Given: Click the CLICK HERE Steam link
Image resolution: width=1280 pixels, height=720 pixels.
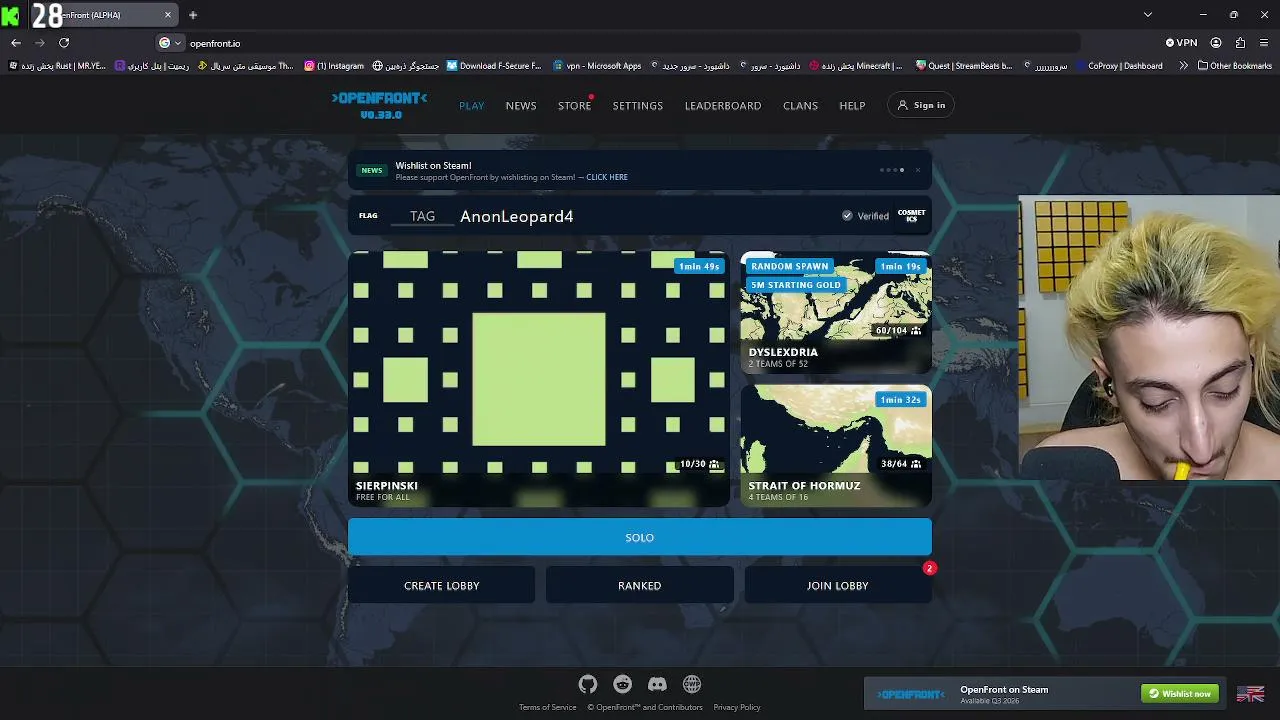Looking at the screenshot, I should click(x=607, y=177).
